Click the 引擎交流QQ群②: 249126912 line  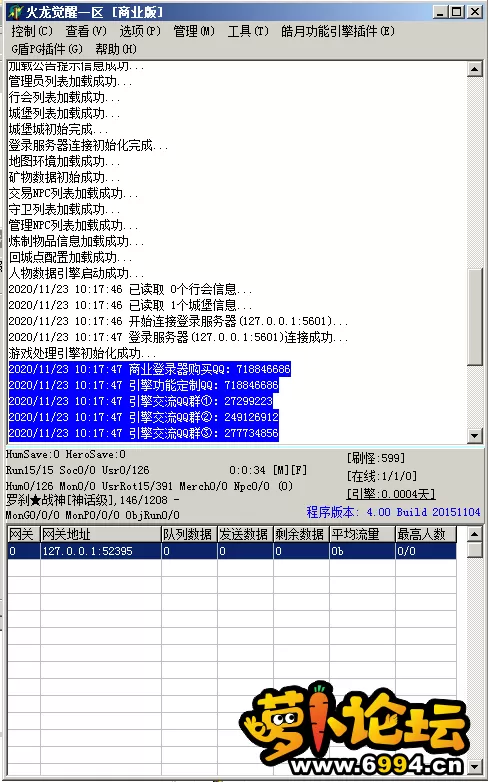click(144, 417)
